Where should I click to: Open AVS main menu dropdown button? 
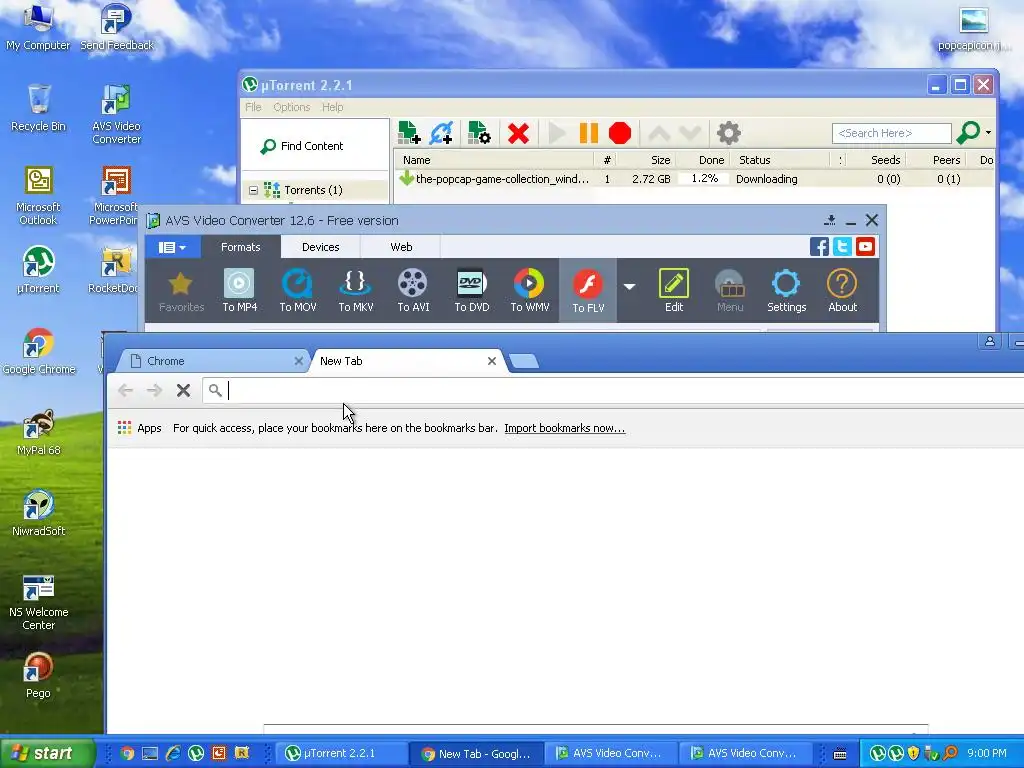[172, 248]
